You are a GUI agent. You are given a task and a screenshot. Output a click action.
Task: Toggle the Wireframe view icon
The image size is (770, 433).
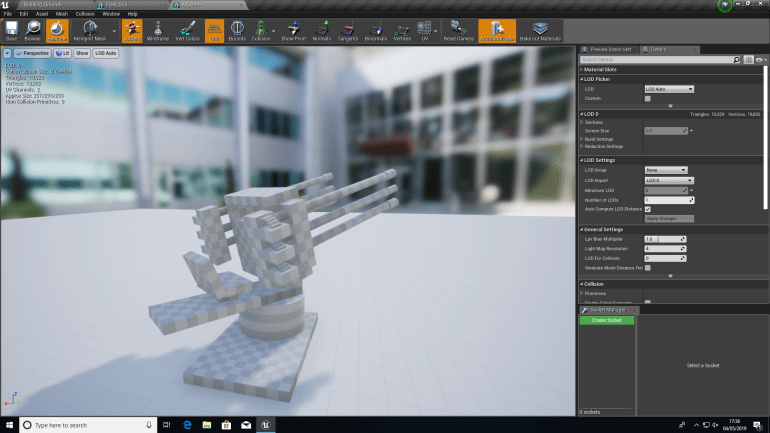point(158,31)
